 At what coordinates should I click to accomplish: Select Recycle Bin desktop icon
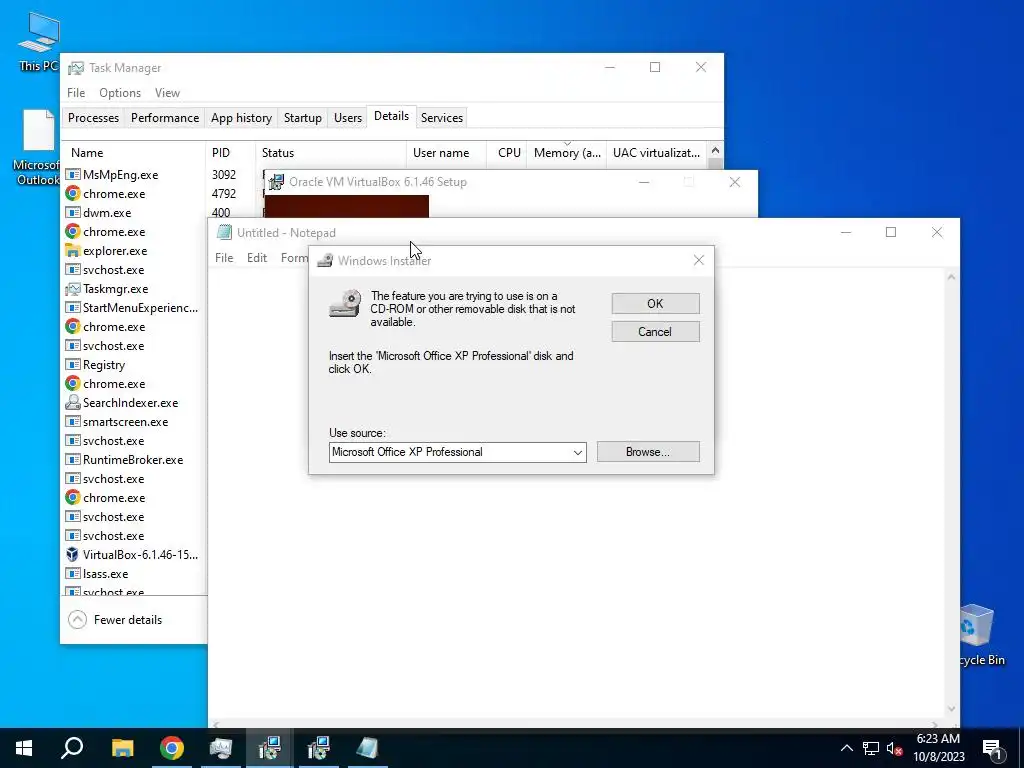click(978, 635)
